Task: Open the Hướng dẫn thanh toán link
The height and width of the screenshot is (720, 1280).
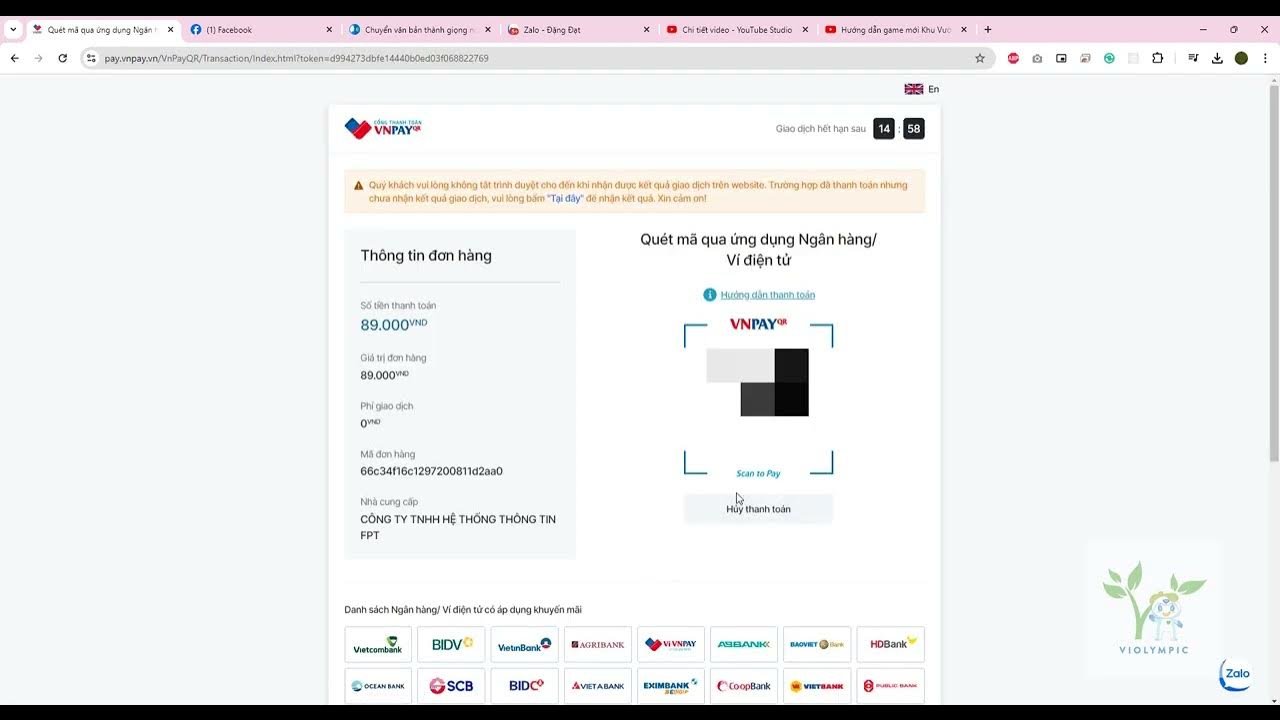Action: point(767,295)
